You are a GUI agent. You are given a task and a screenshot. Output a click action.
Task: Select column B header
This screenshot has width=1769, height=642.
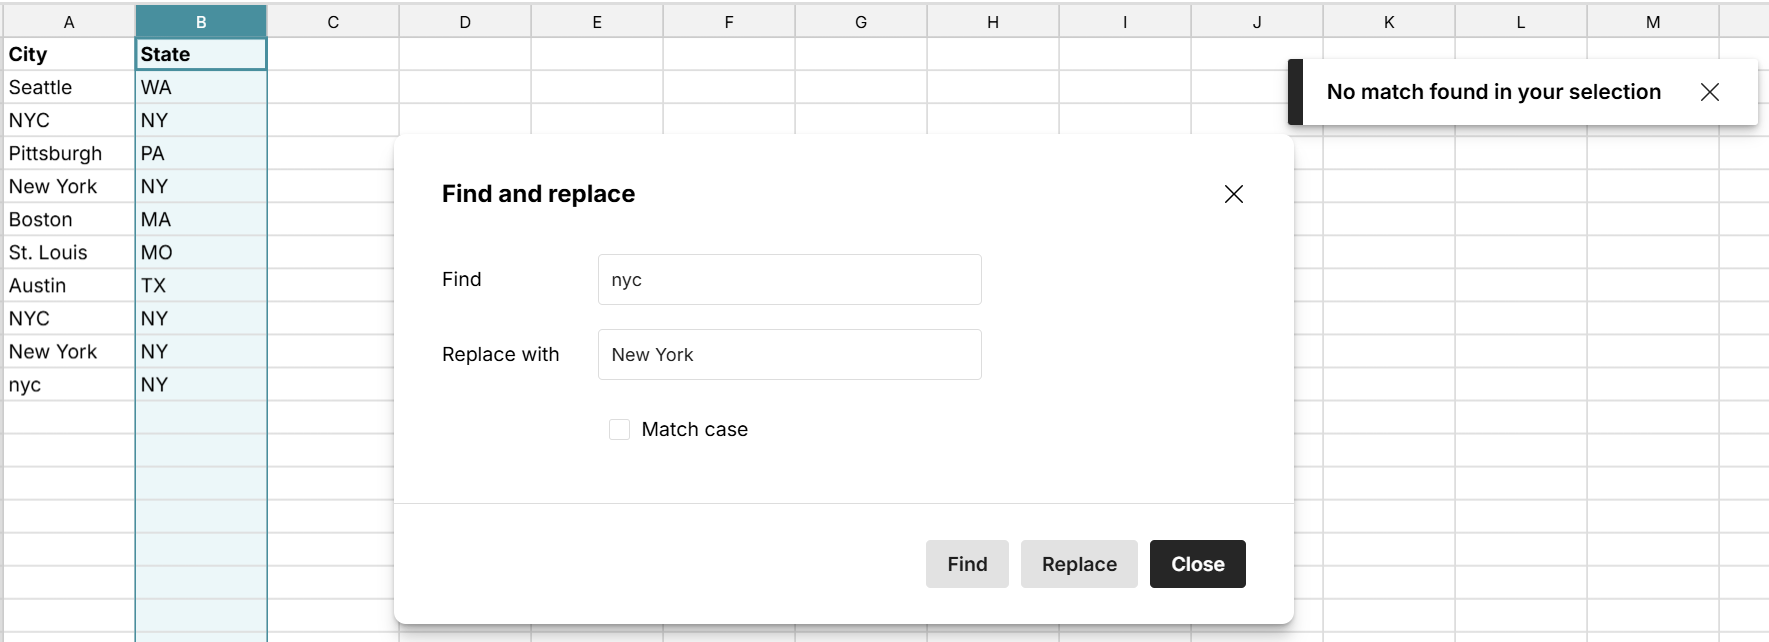[201, 22]
